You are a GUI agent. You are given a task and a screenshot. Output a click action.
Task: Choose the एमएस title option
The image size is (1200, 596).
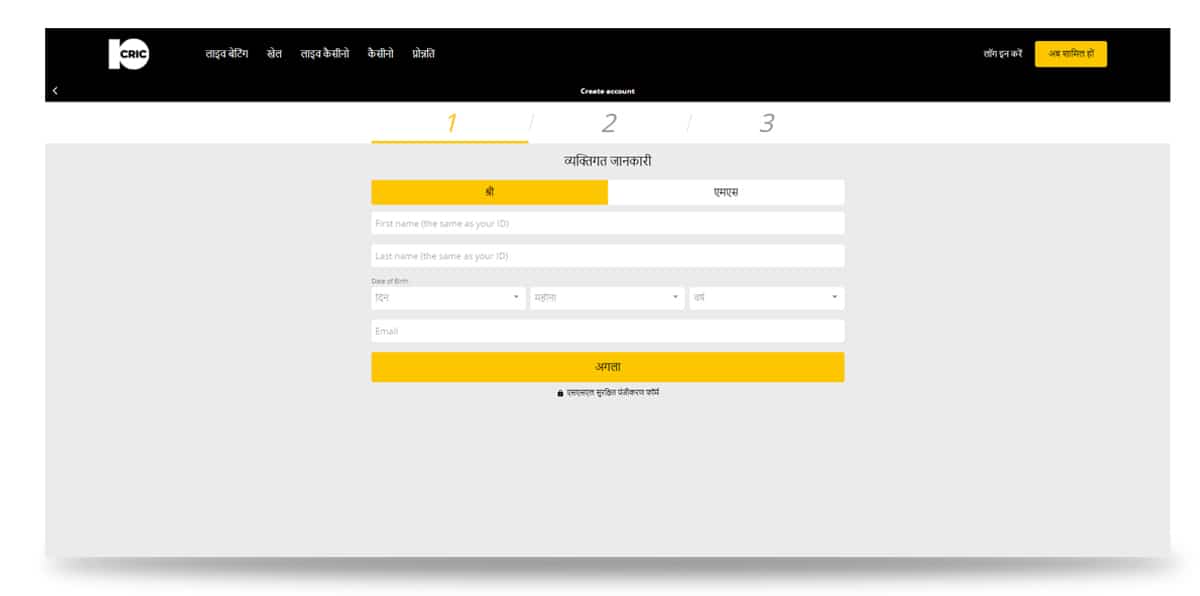pyautogui.click(x=726, y=192)
